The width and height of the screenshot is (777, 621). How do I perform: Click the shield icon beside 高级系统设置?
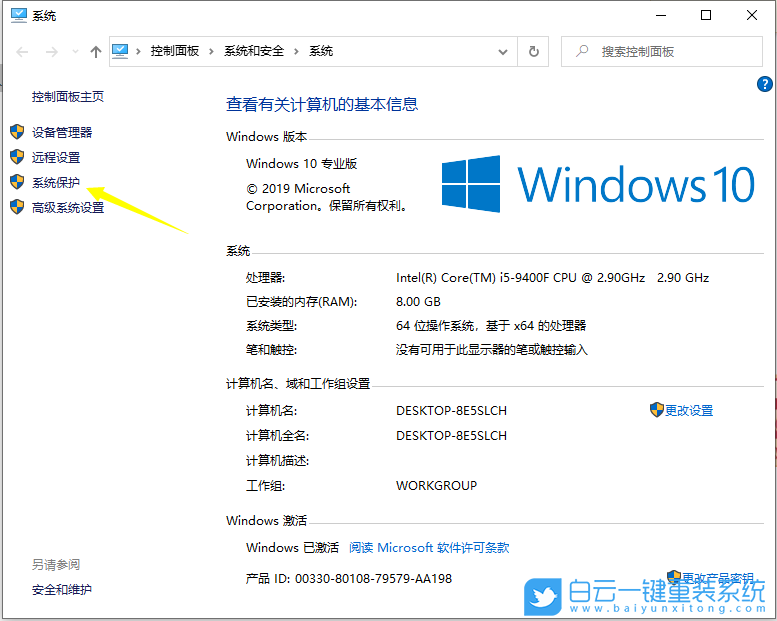click(17, 207)
